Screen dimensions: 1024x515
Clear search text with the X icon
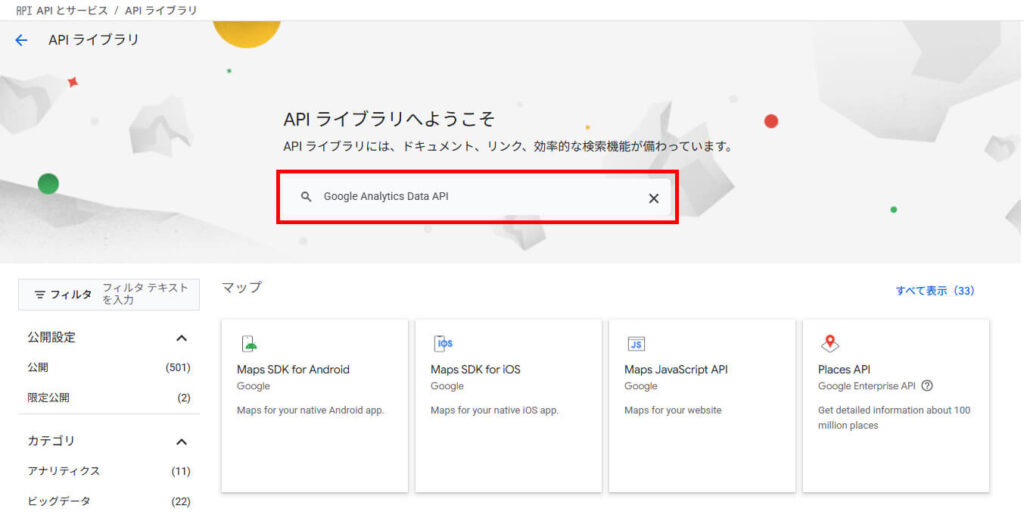653,198
